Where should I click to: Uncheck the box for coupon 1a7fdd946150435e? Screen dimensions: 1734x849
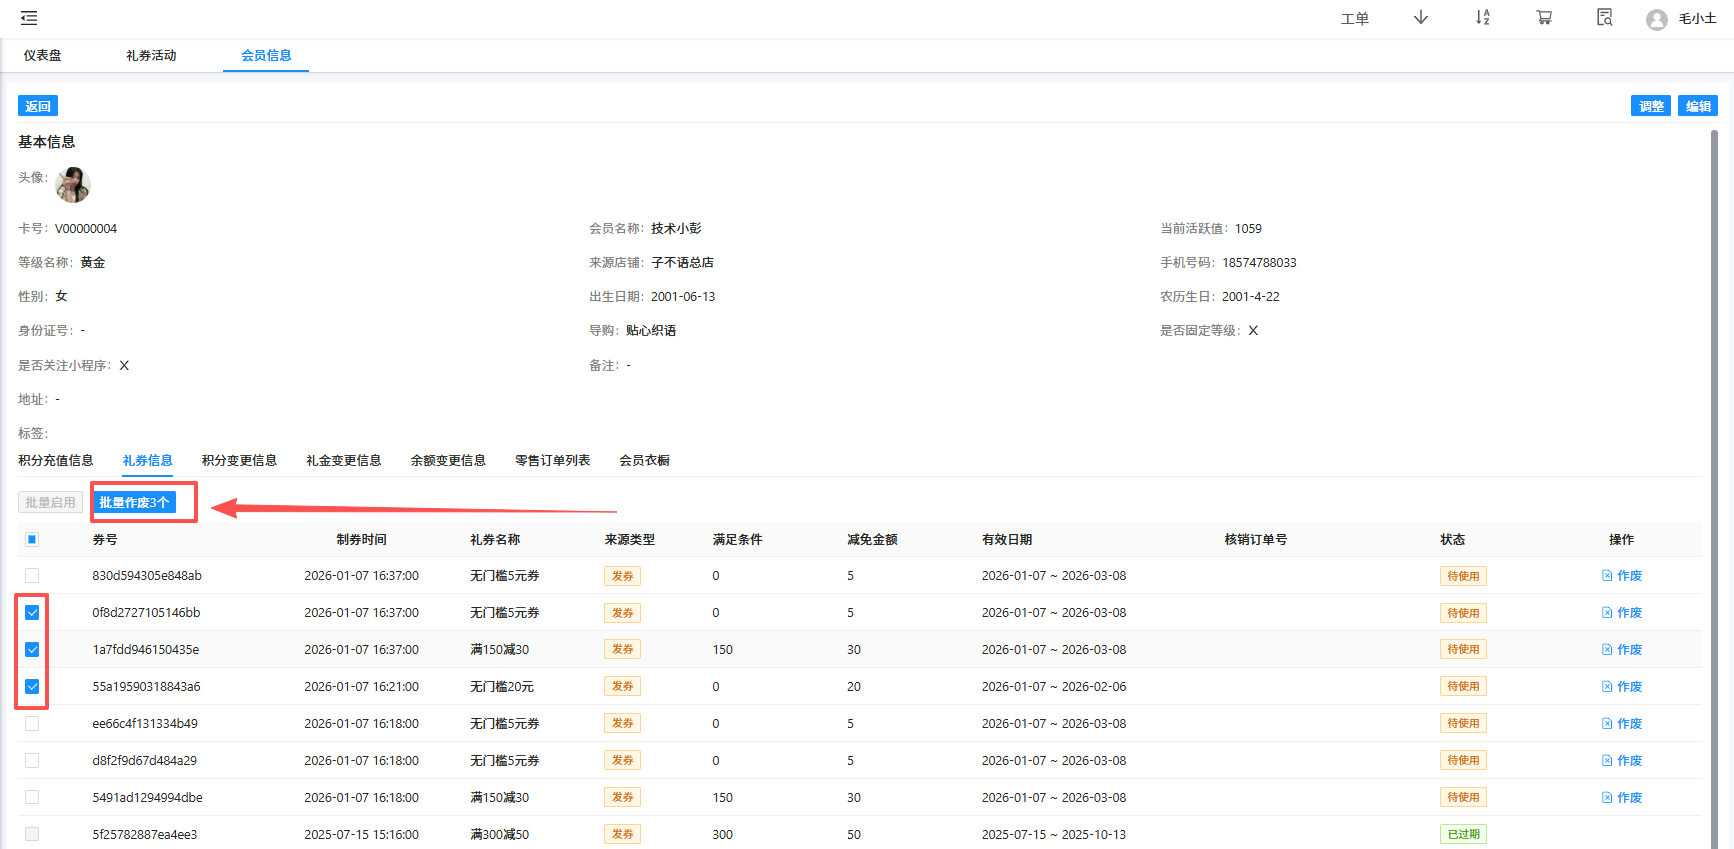(32, 650)
